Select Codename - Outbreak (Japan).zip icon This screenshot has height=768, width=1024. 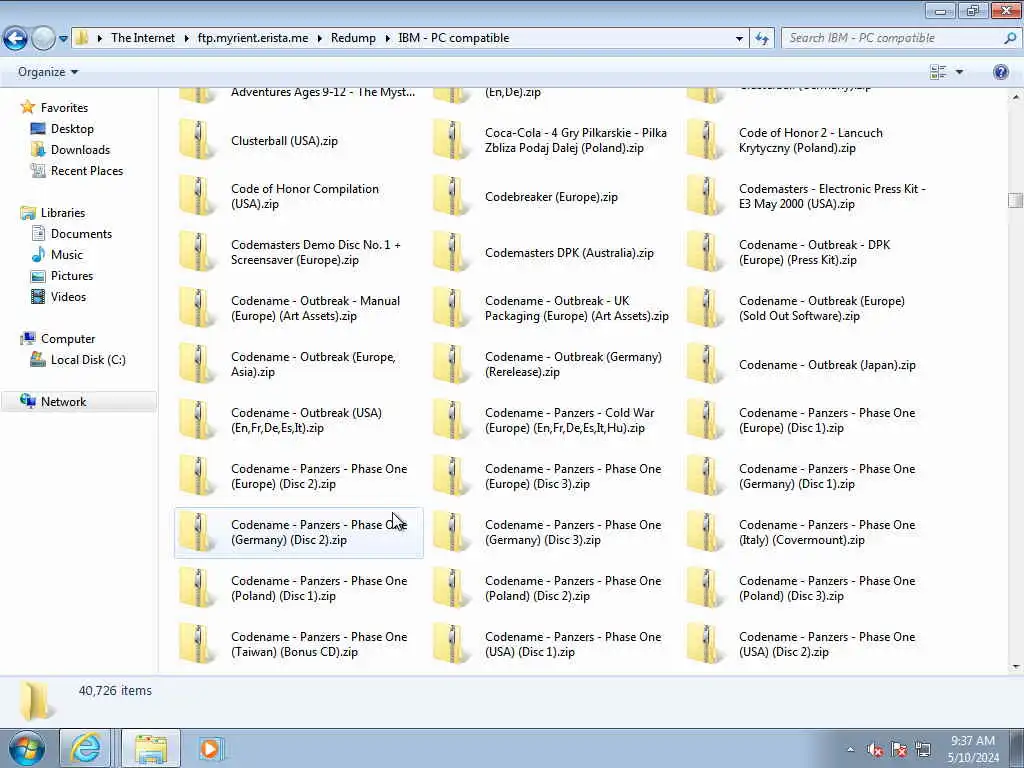tap(705, 364)
